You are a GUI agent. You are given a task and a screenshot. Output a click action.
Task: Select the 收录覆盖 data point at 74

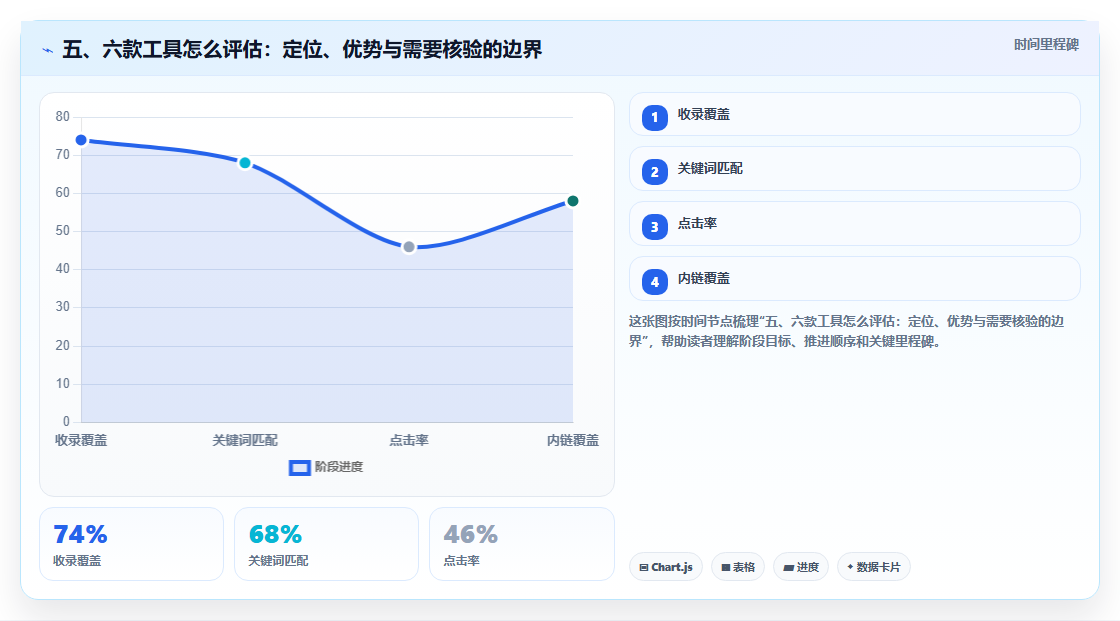(x=81, y=140)
